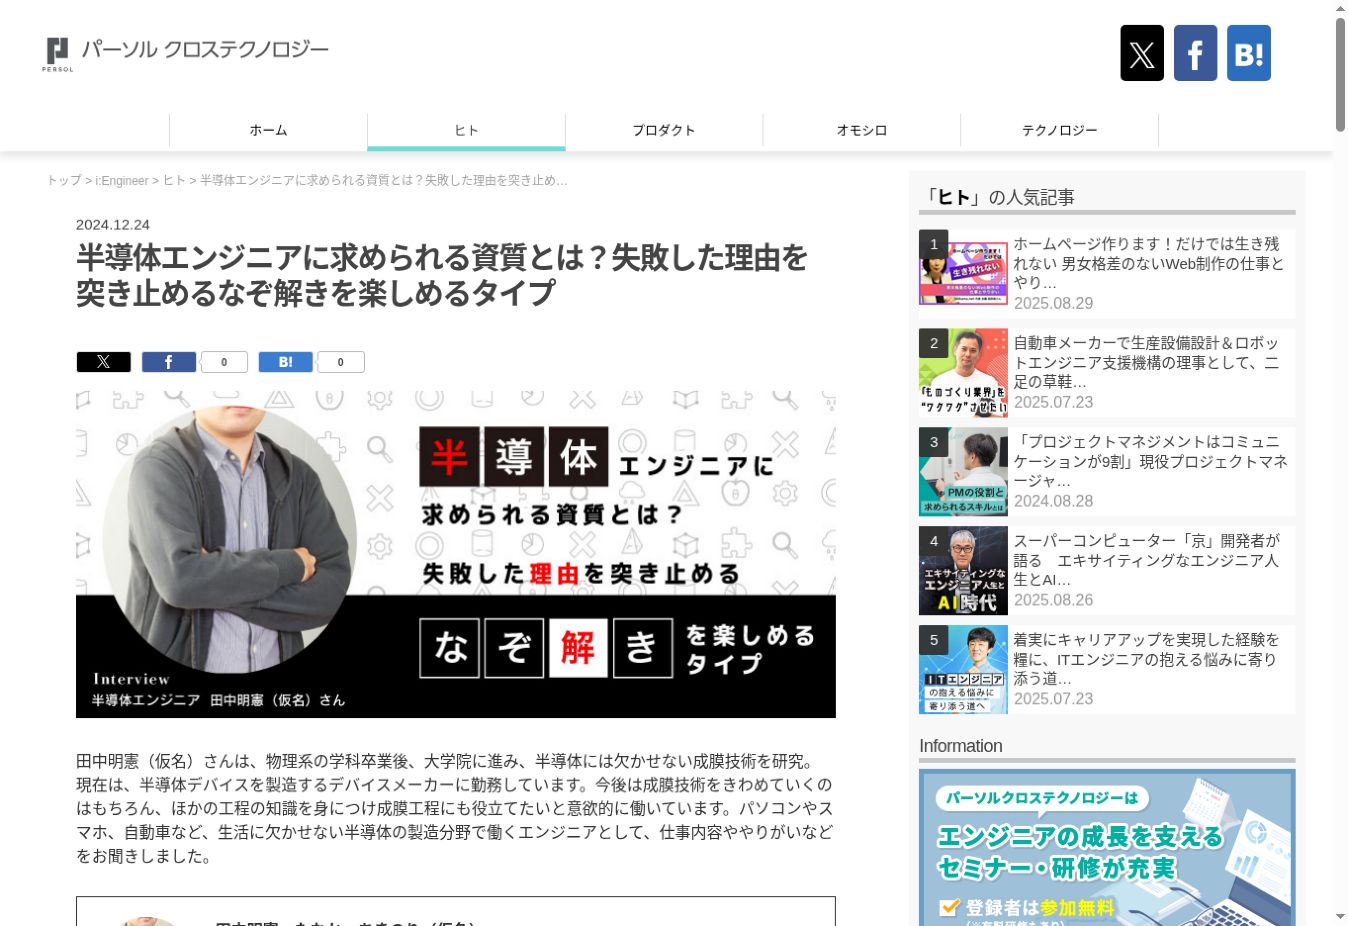Open the オモシロ navigation tab

pos(862,131)
